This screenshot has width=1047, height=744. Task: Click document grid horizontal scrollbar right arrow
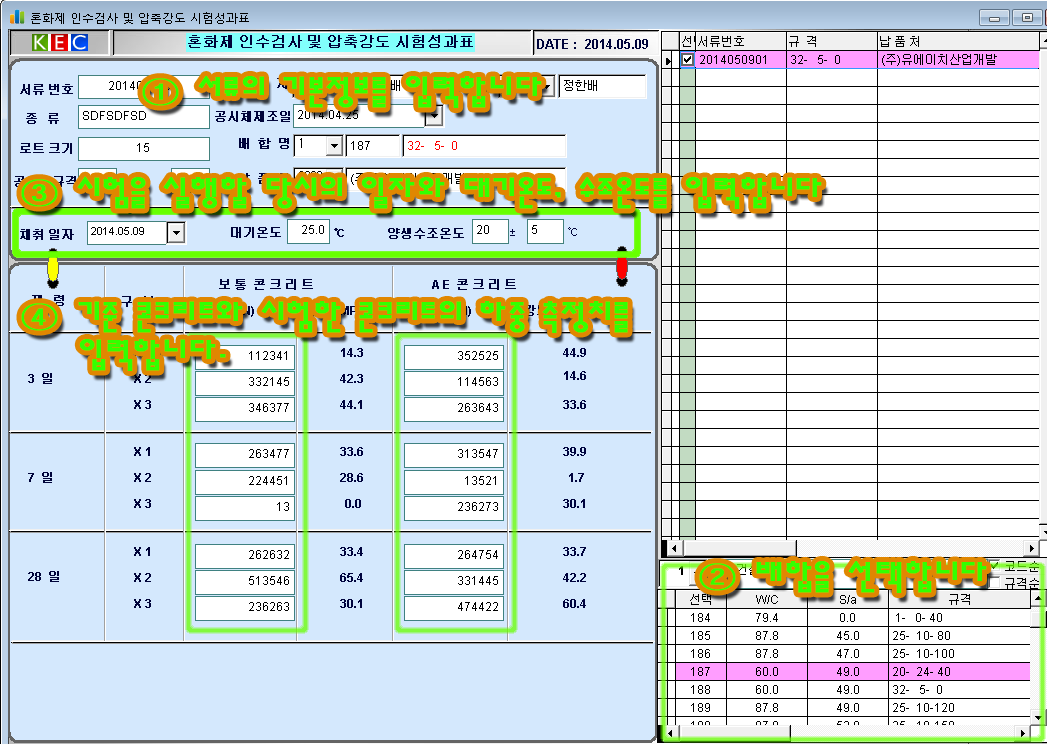tap(1032, 548)
